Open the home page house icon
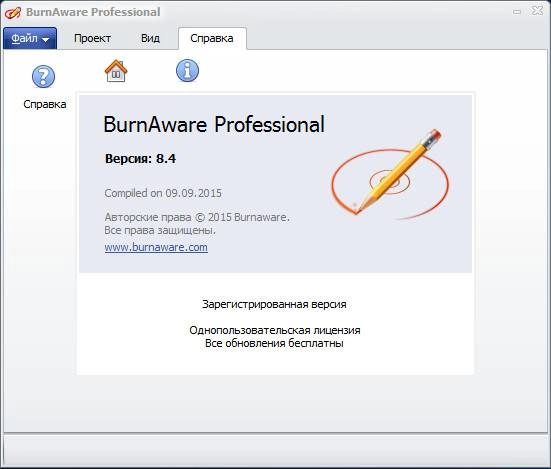551x469 pixels. (x=116, y=71)
